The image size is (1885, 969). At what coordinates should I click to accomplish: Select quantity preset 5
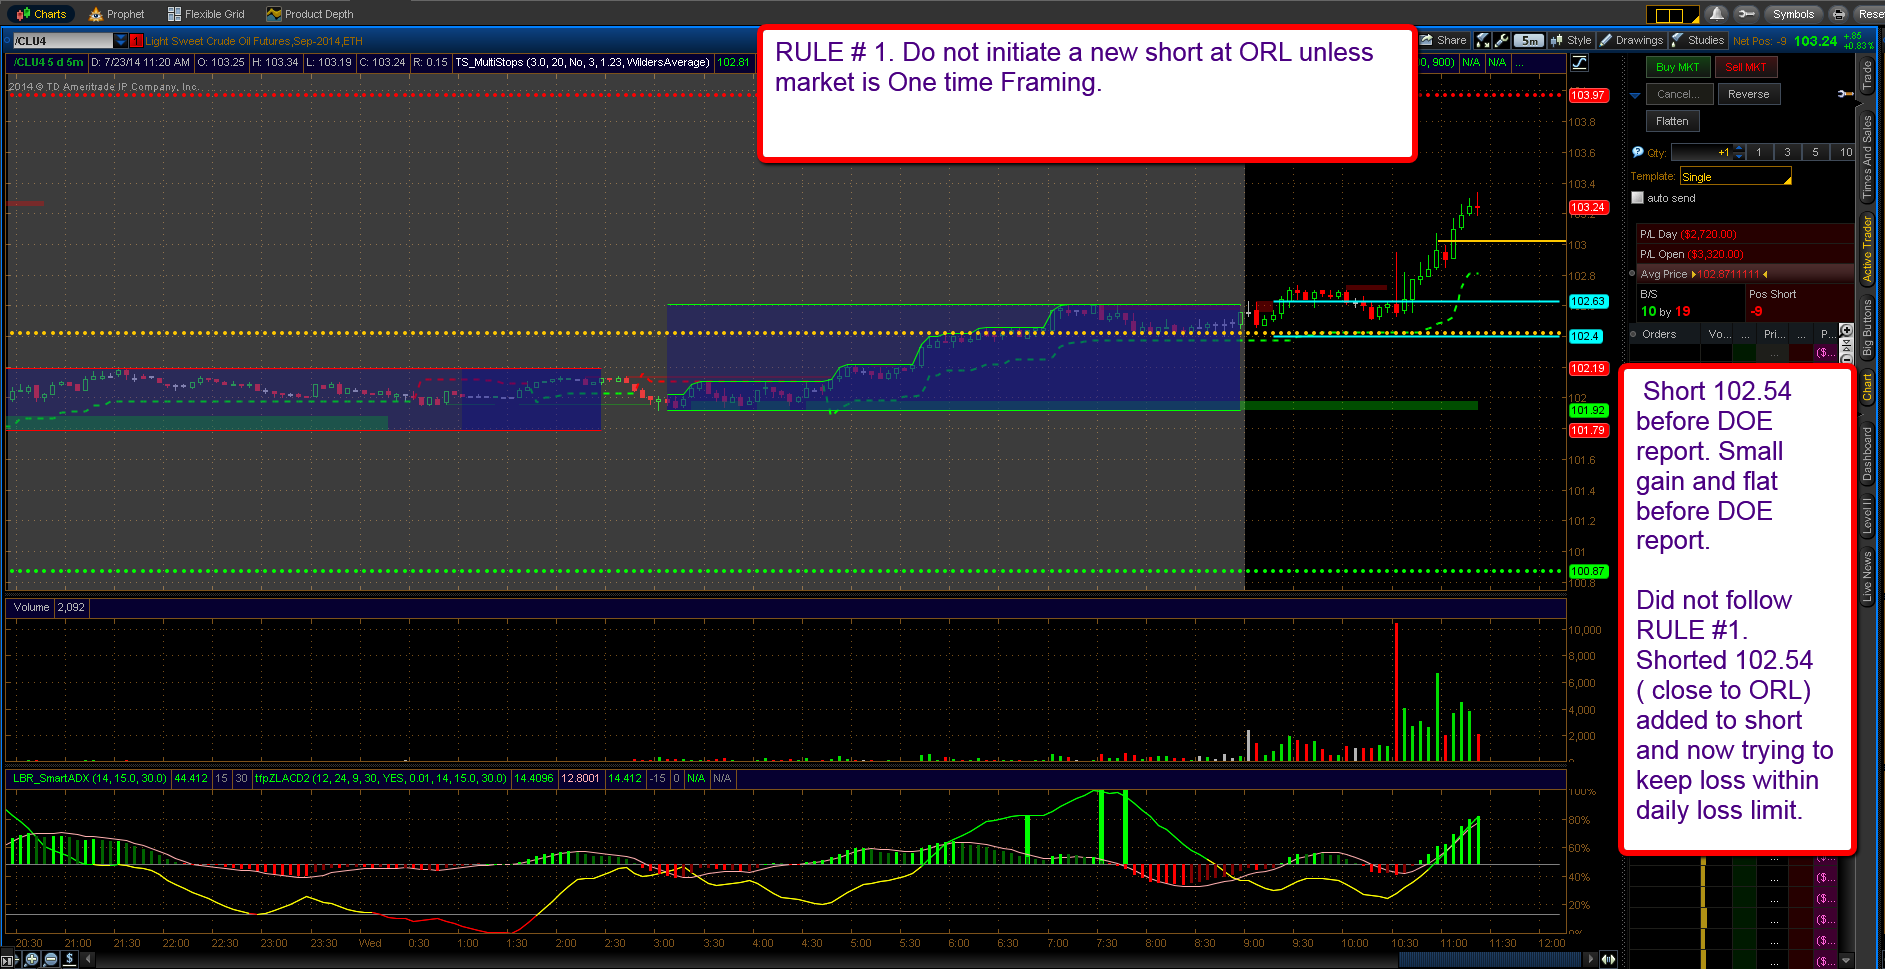tap(1815, 152)
